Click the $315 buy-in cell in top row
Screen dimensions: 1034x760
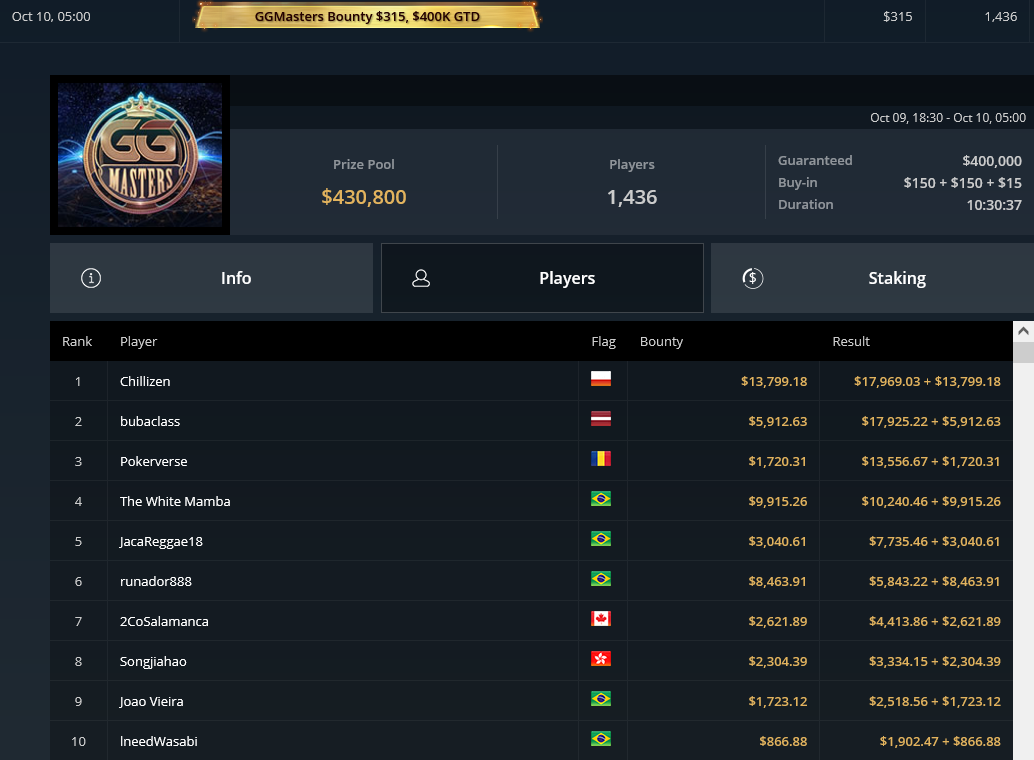pyautogui.click(x=897, y=16)
